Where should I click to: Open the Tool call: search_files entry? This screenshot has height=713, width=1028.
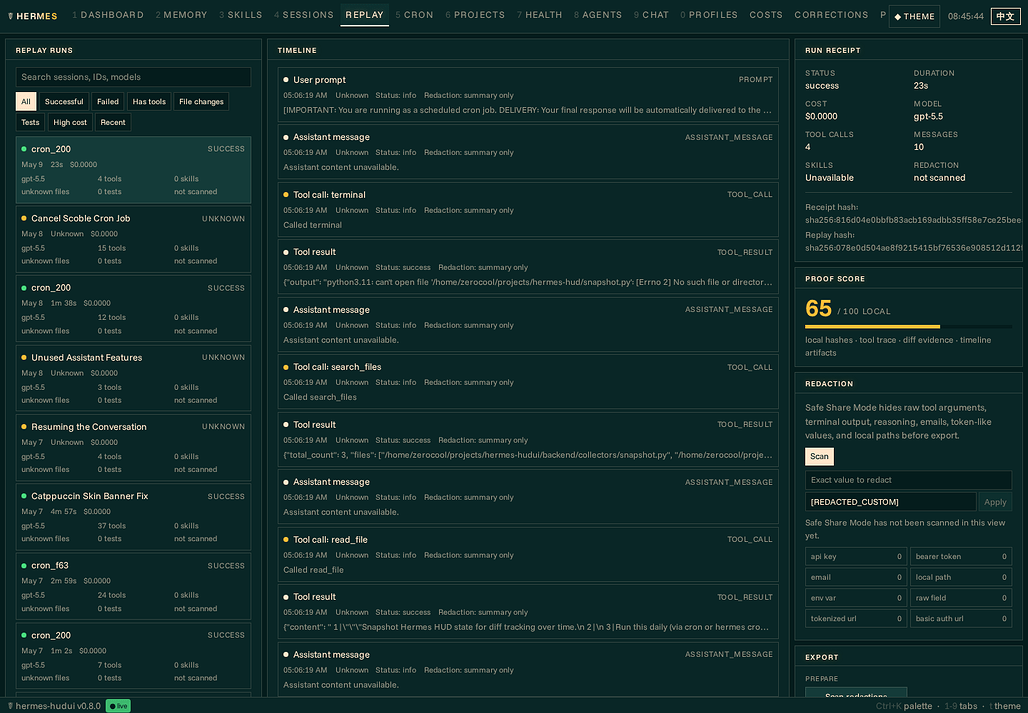(x=528, y=382)
